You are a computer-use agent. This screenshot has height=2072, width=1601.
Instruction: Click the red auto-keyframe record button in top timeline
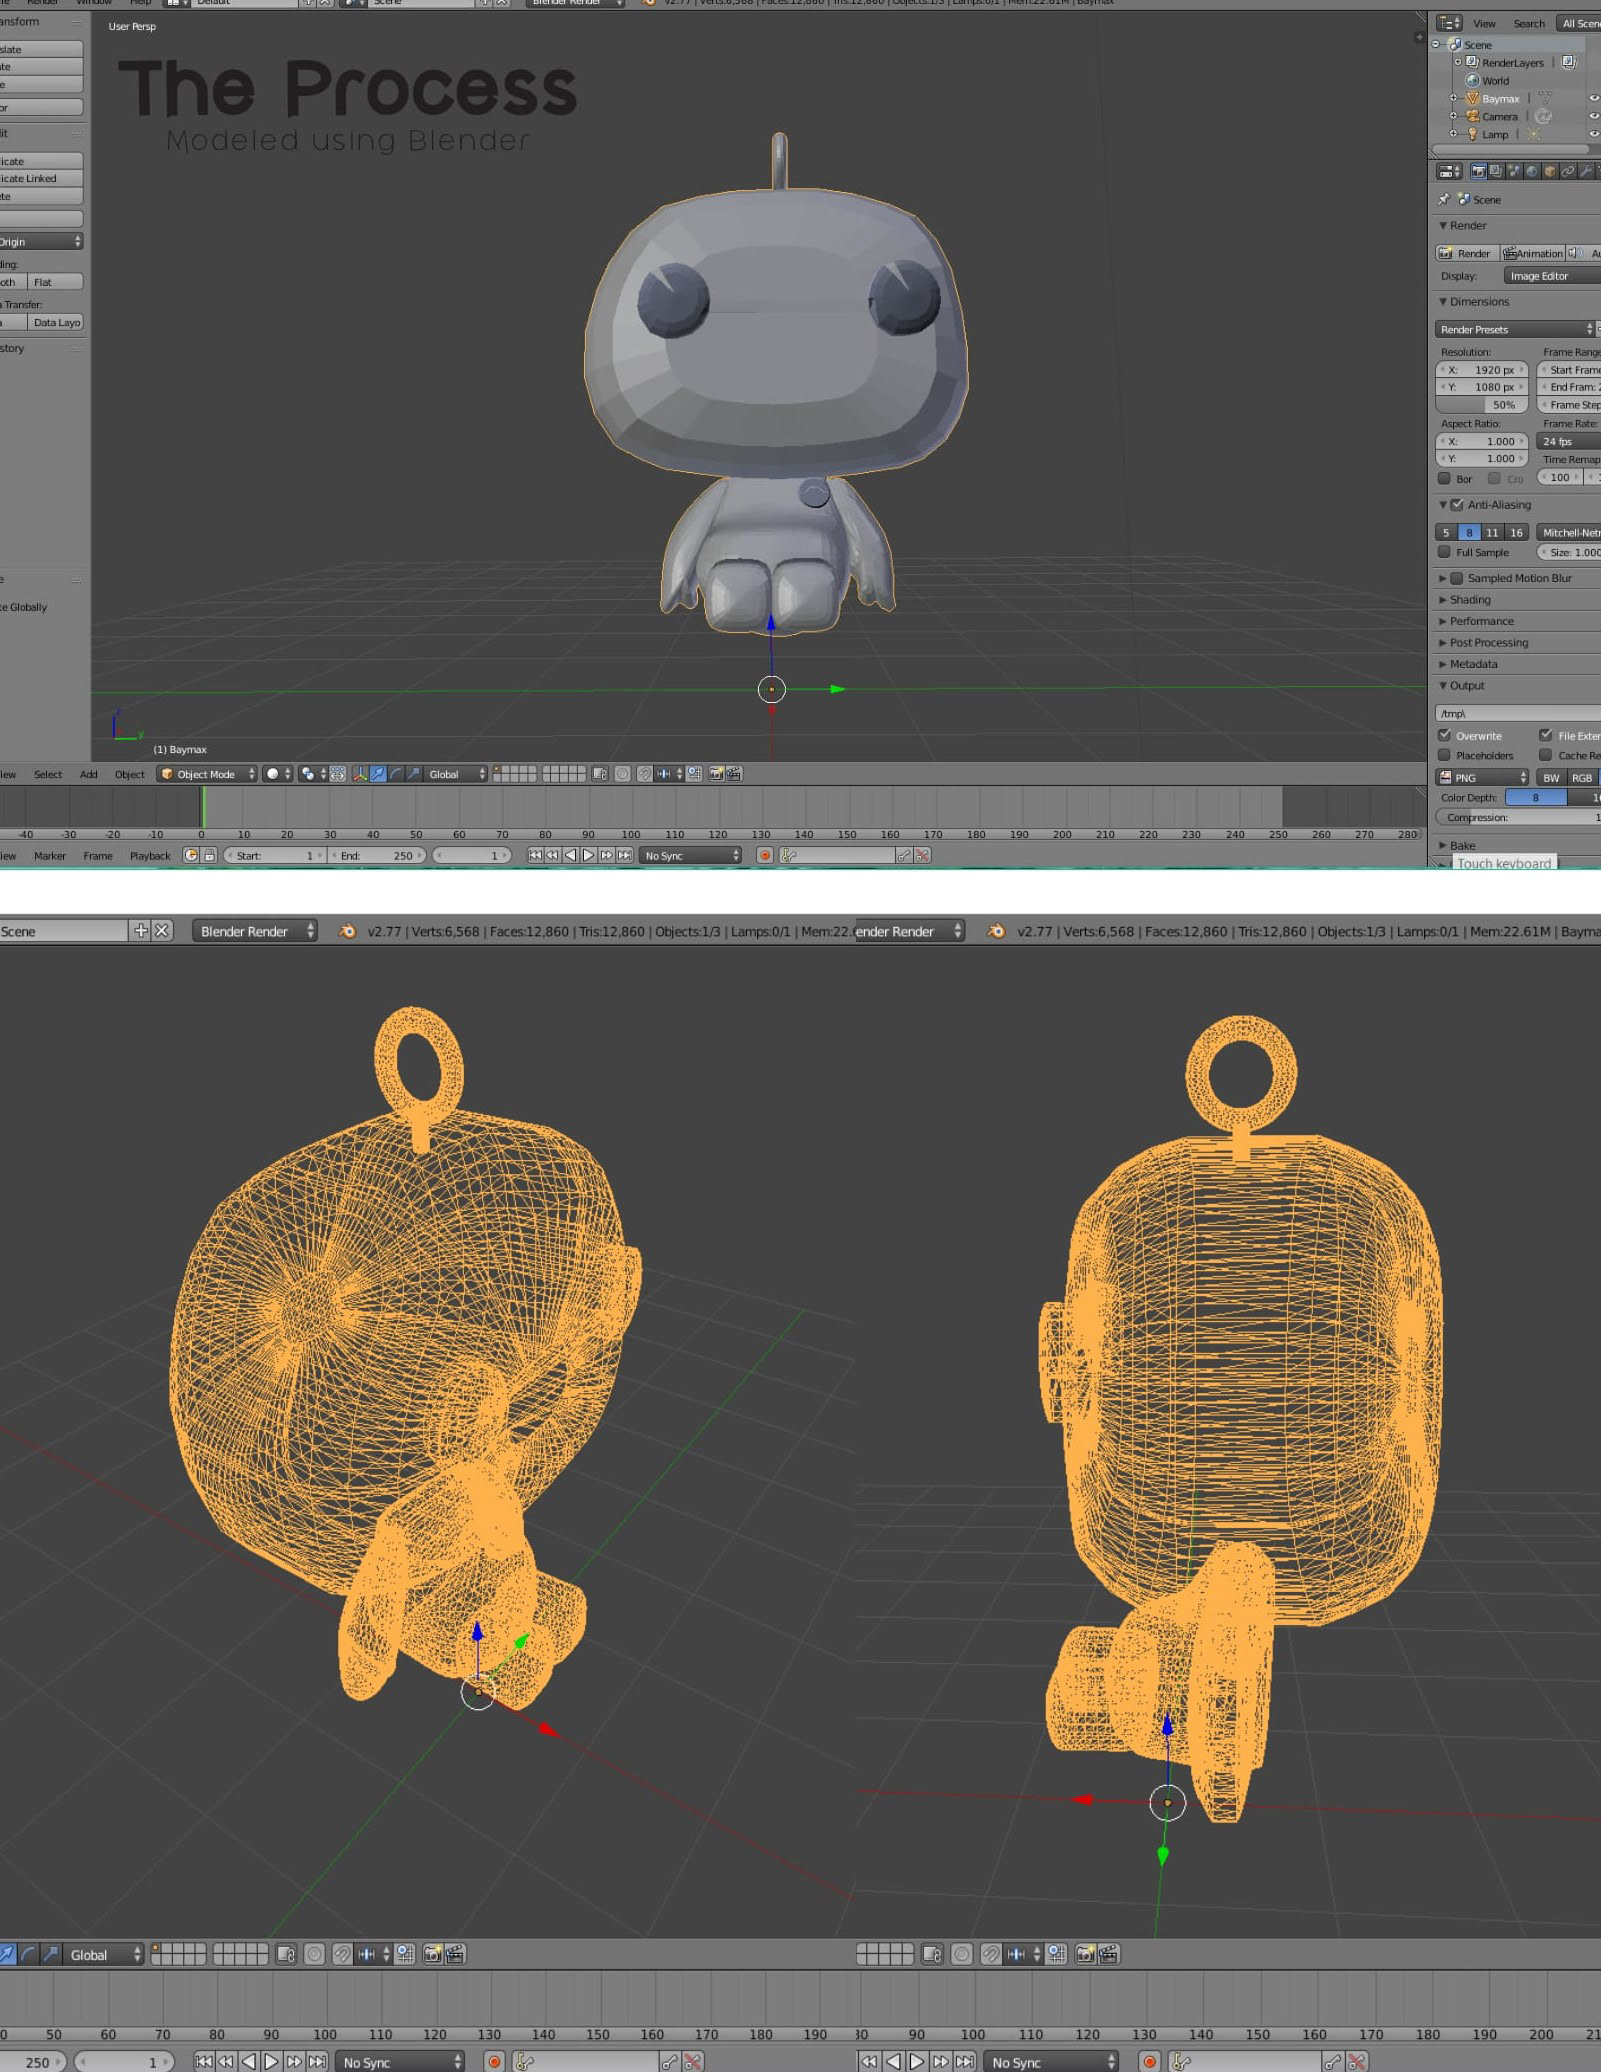(x=765, y=856)
